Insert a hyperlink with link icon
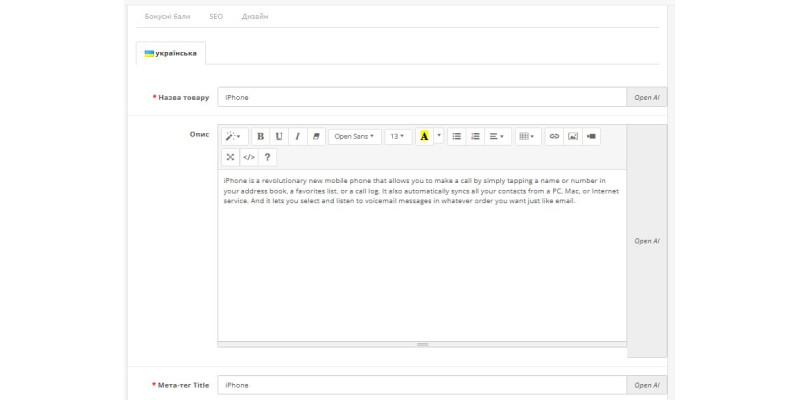This screenshot has height=400, width=800. click(x=554, y=136)
